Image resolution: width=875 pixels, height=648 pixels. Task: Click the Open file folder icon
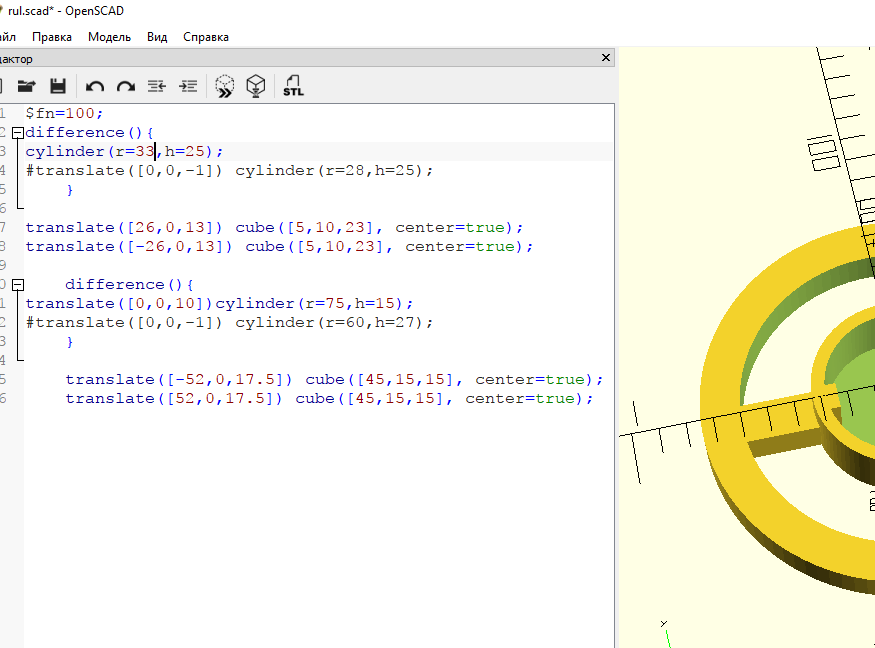click(x=26, y=86)
